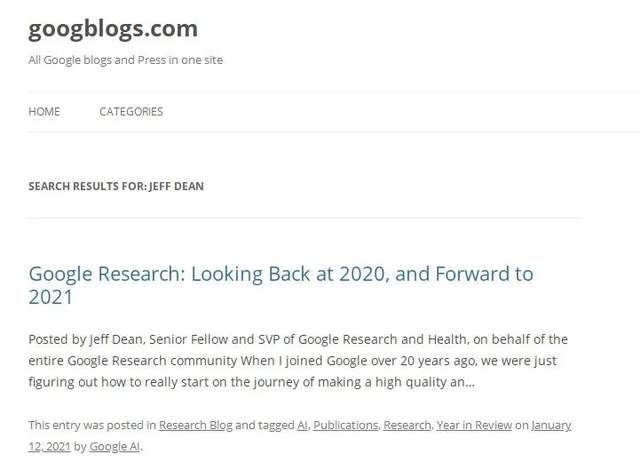Open the CATEGORIES menu item
Viewport: 640px width, 462px height.
tap(131, 111)
